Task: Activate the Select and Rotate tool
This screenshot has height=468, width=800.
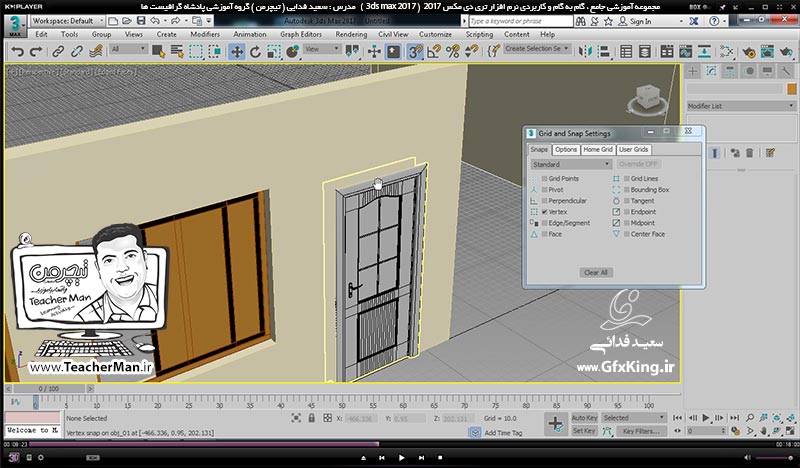Action: [x=255, y=52]
